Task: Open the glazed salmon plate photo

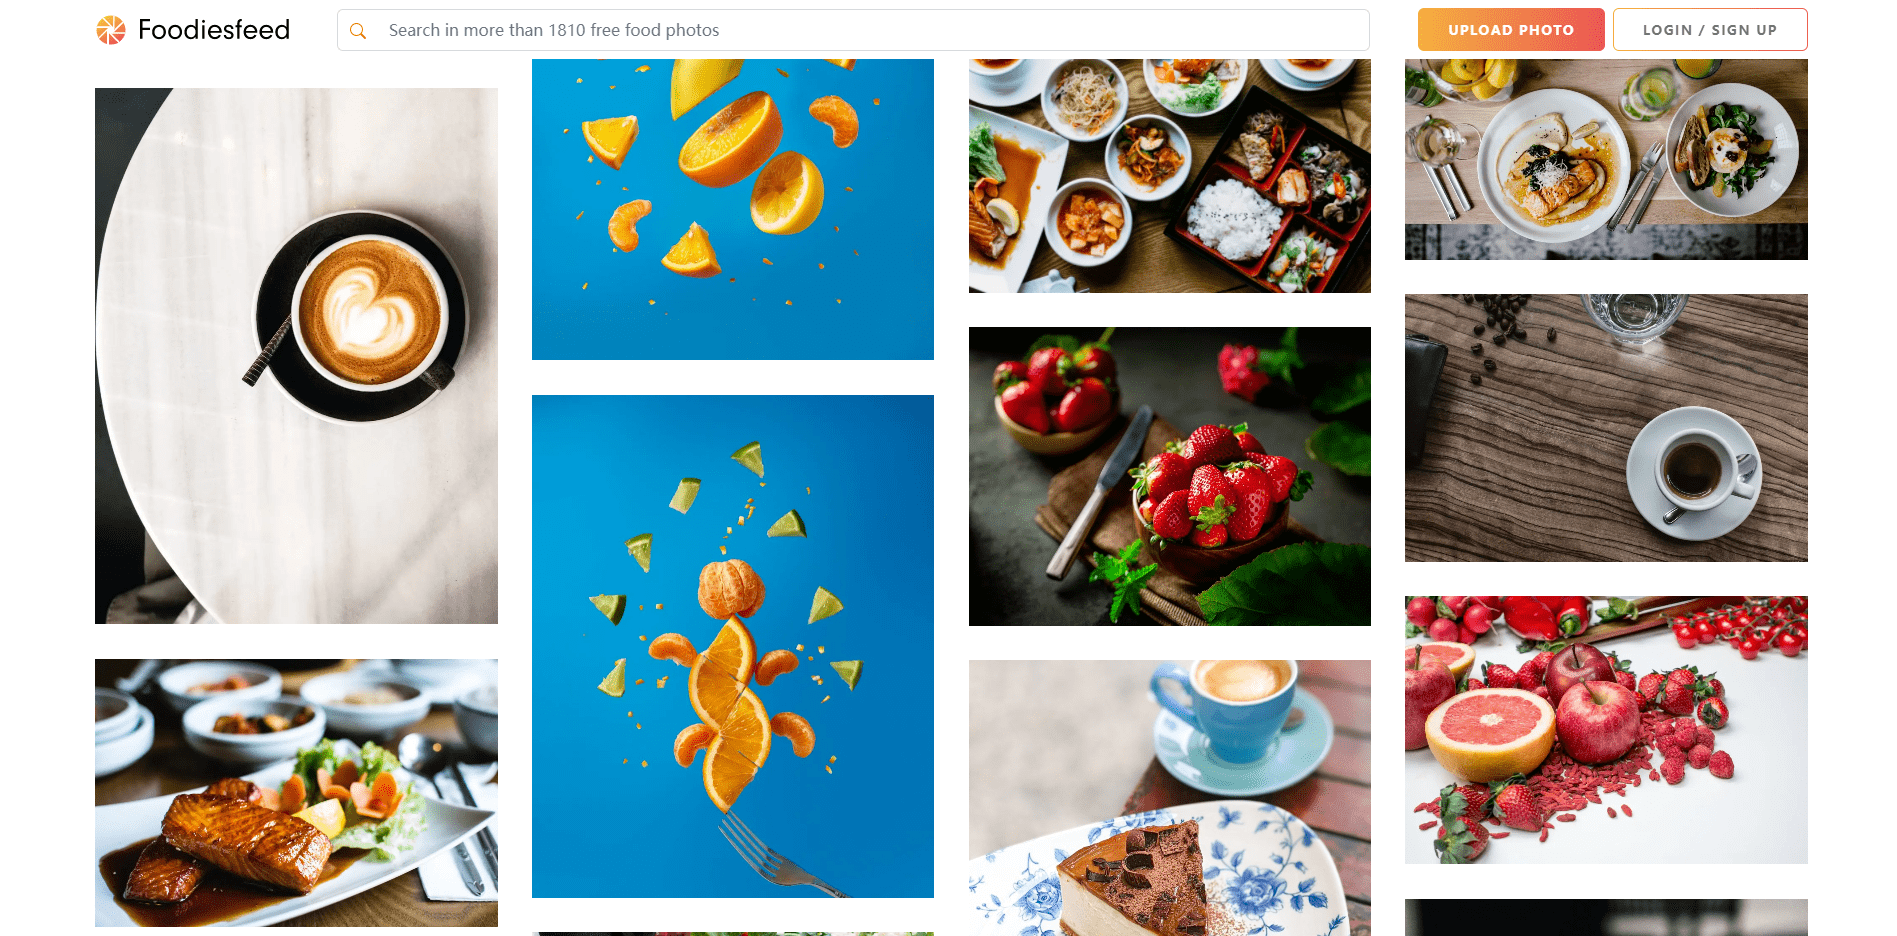Action: [296, 793]
